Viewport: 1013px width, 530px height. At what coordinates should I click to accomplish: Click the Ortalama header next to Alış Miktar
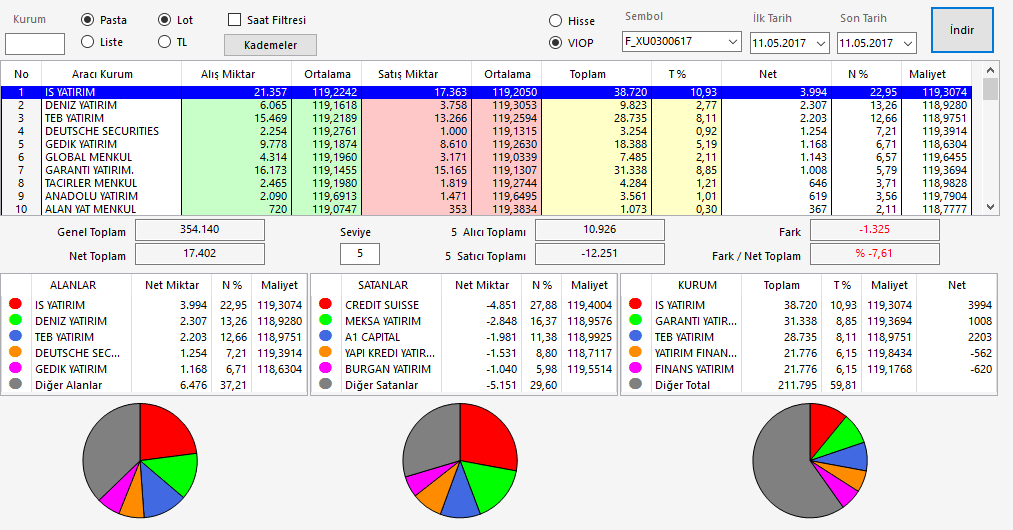327,74
